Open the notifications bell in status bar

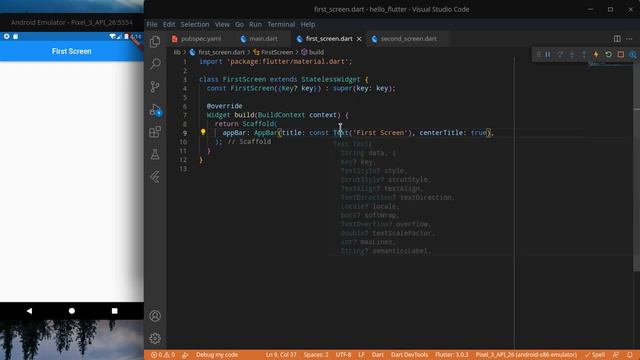coord(630,355)
